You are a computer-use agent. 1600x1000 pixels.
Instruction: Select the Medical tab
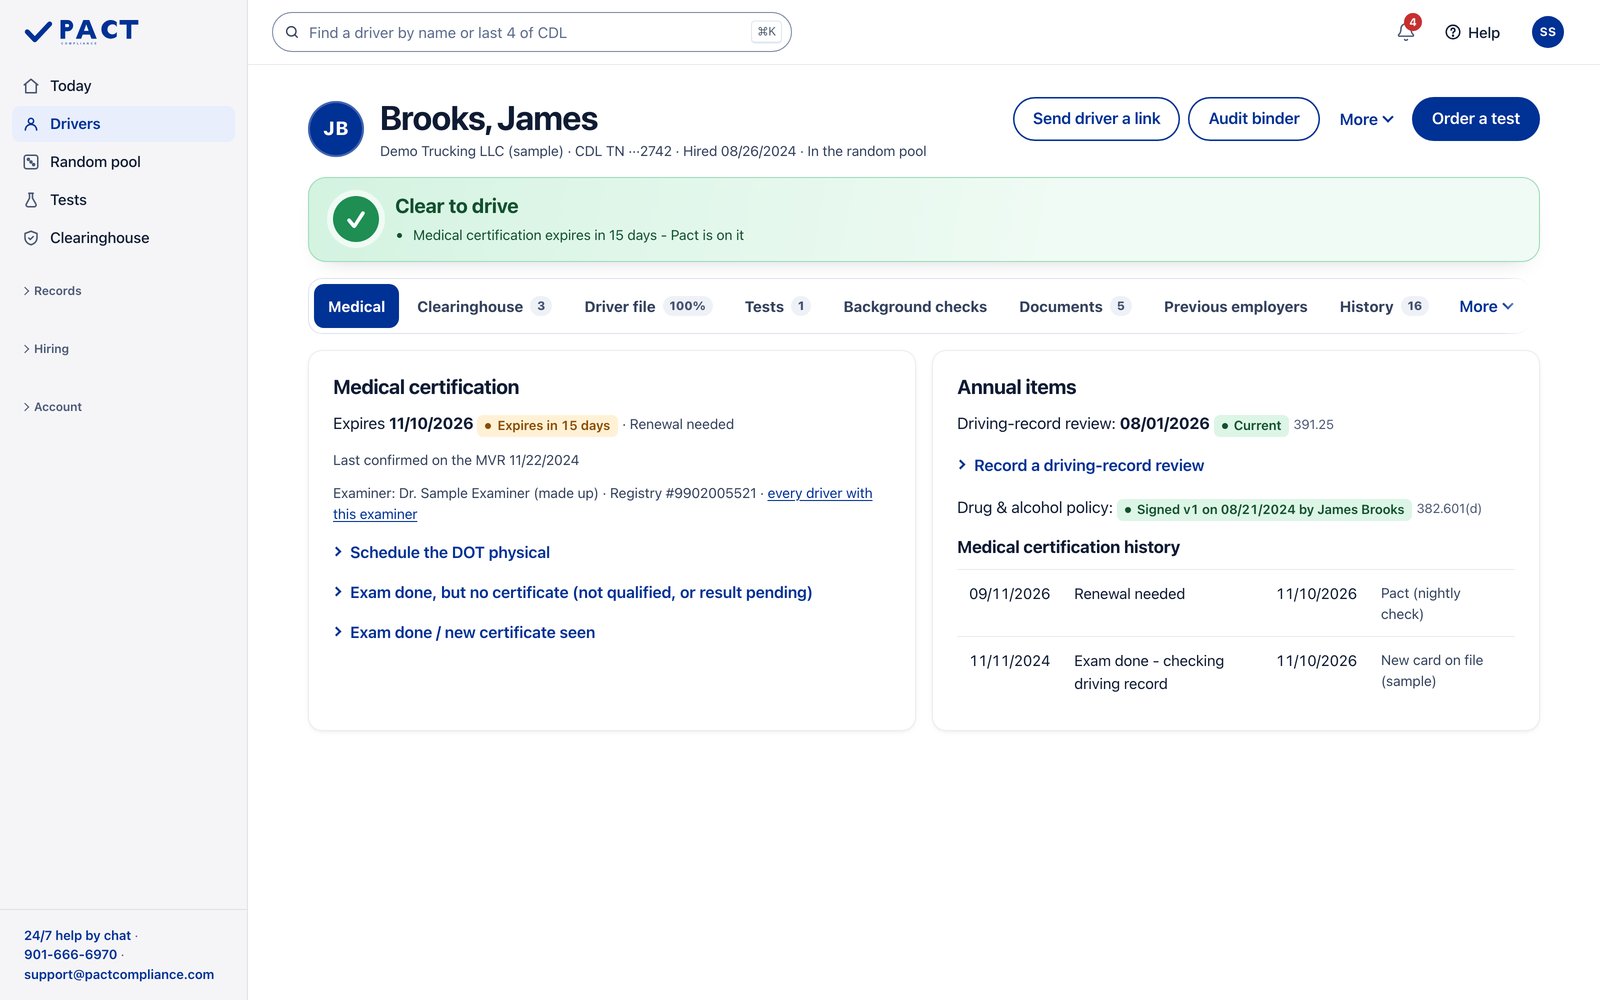356,306
